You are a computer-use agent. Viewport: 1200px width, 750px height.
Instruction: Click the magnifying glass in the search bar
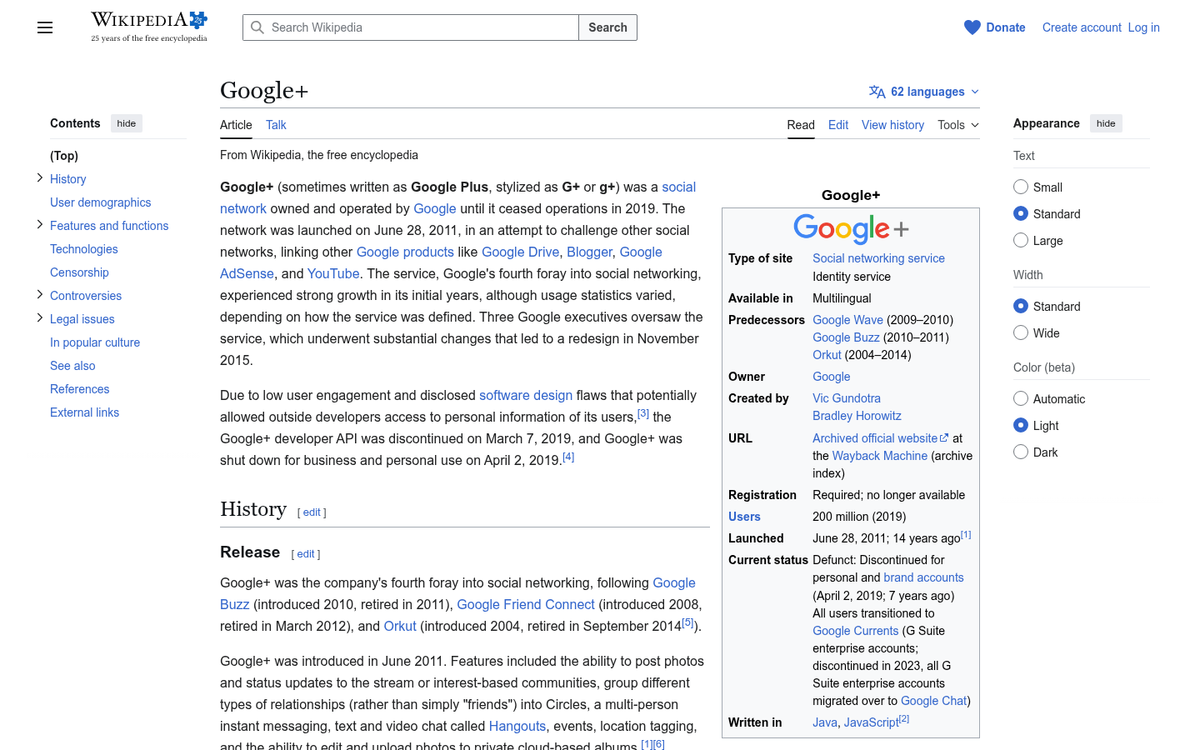pos(257,27)
